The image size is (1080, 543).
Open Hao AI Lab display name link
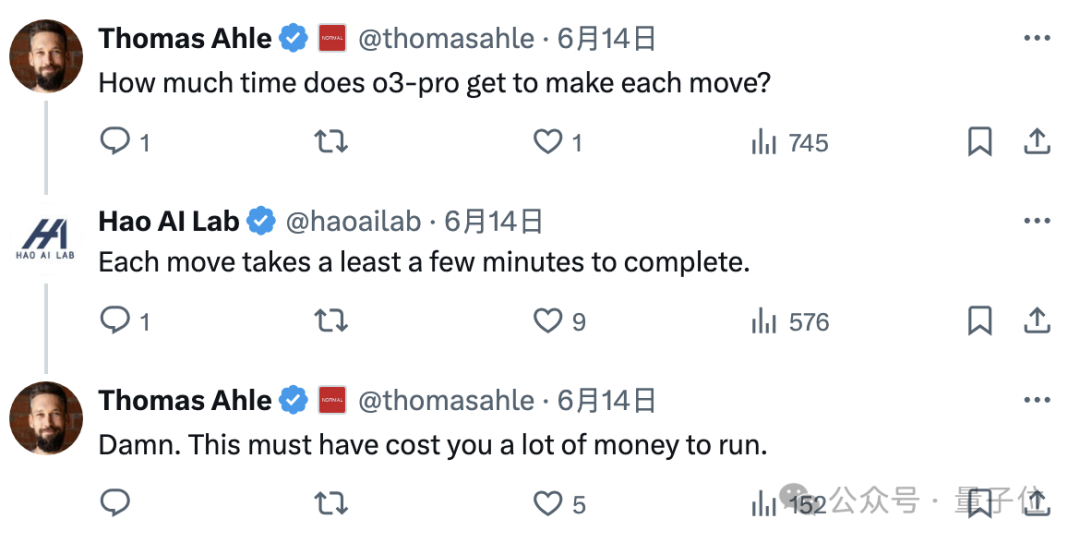(x=168, y=220)
